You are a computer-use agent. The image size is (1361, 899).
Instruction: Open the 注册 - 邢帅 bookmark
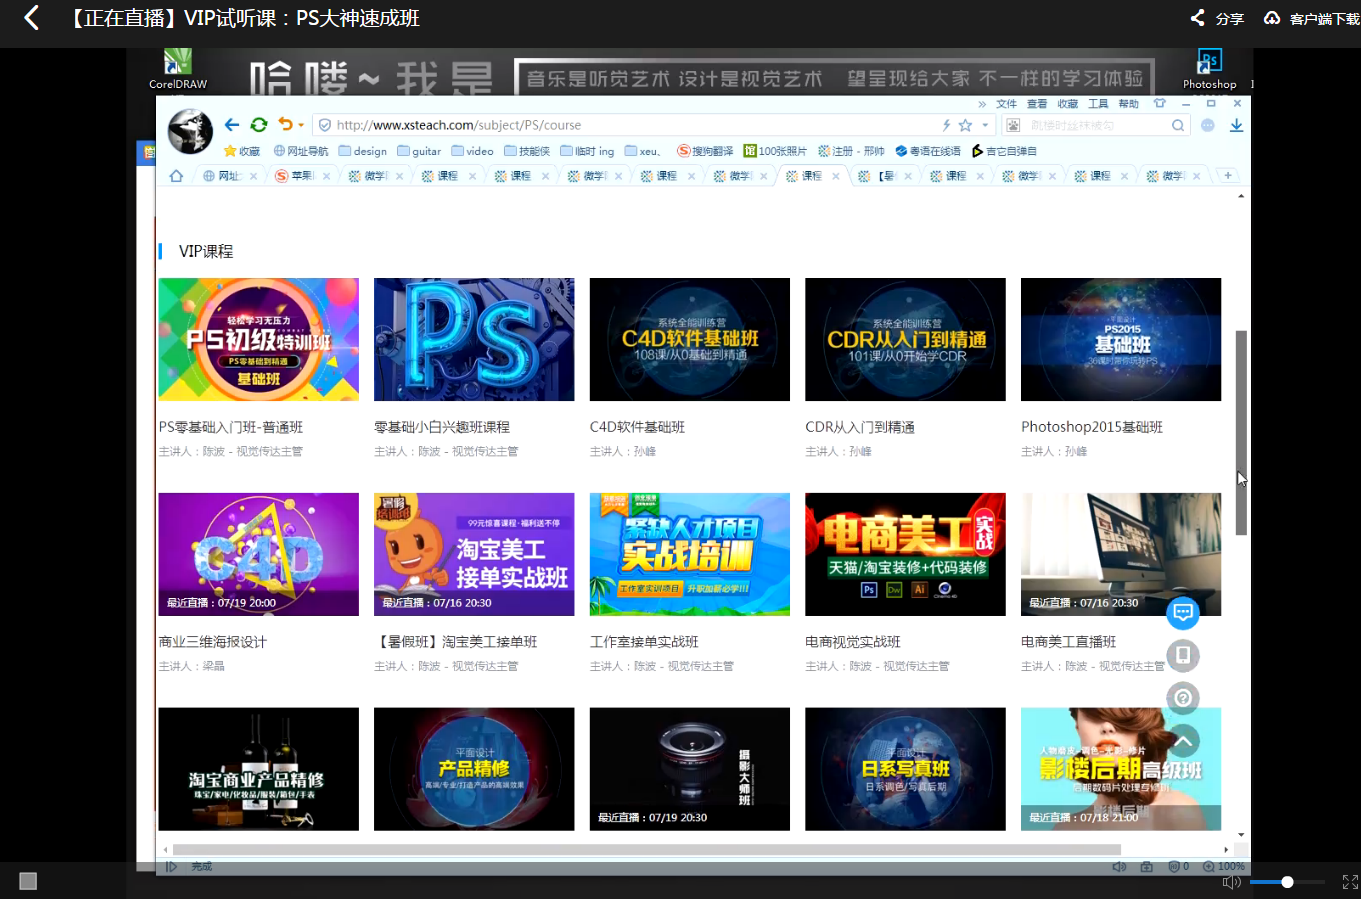point(851,151)
